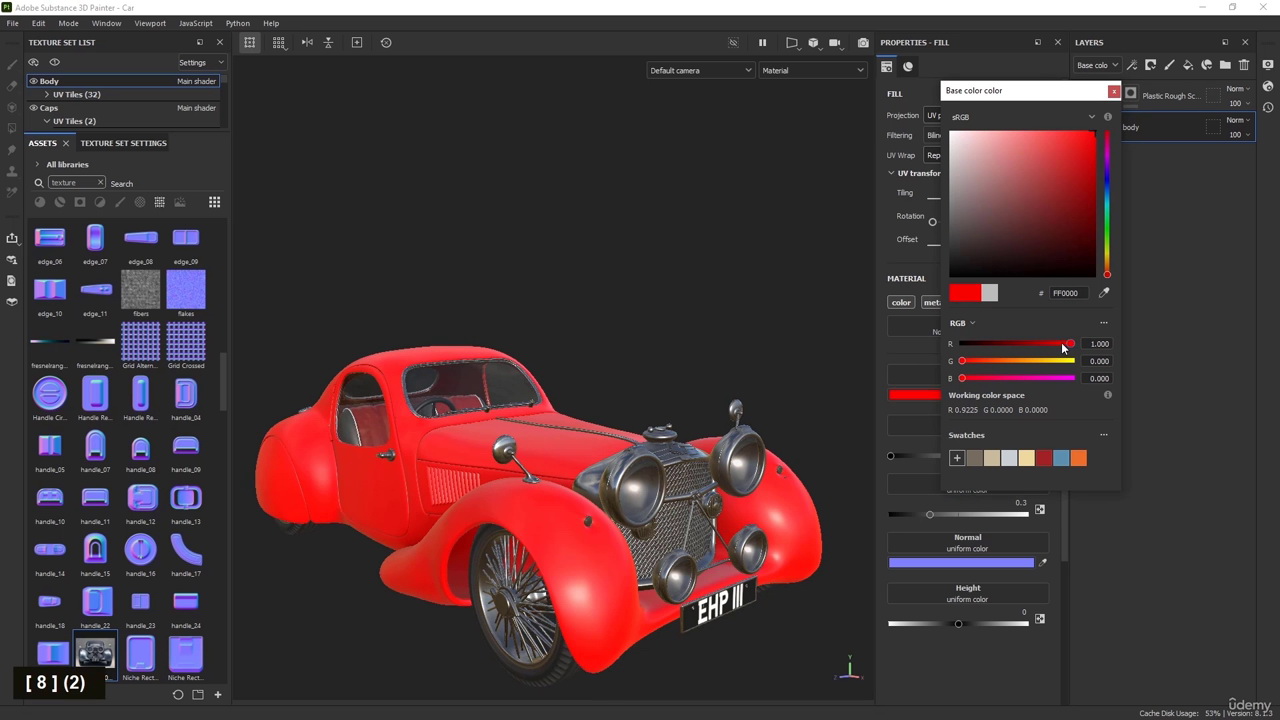Hide the Caps texture set
The width and height of the screenshot is (1280, 720).
coord(33,107)
